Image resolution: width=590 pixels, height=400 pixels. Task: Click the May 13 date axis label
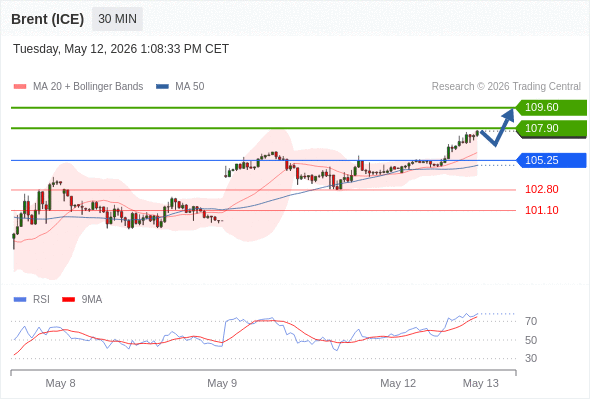[481, 383]
